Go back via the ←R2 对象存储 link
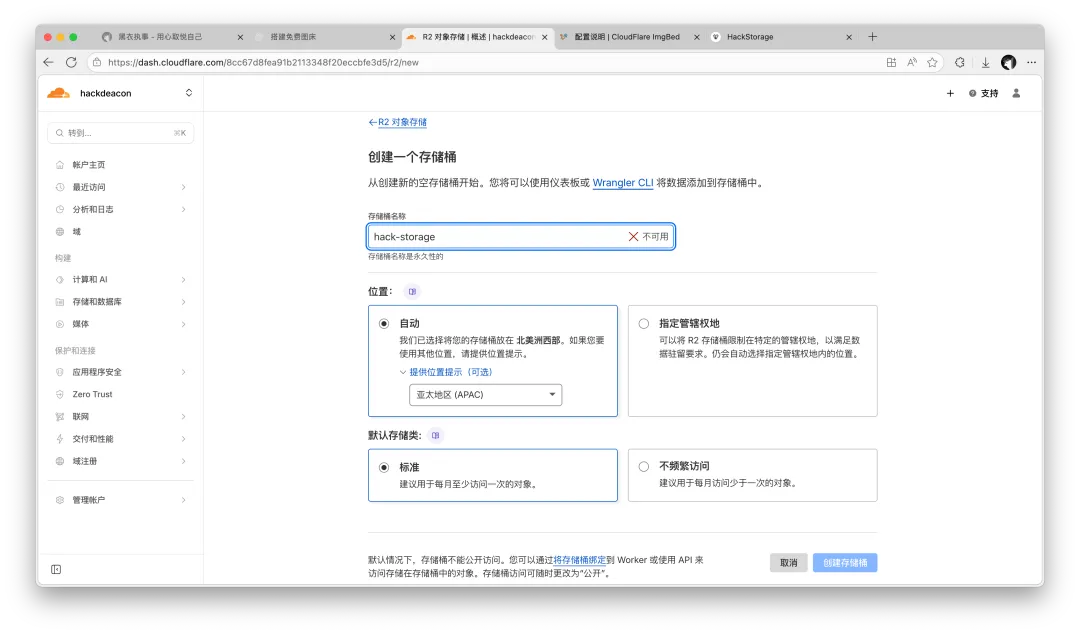This screenshot has height=634, width=1080. (x=397, y=122)
